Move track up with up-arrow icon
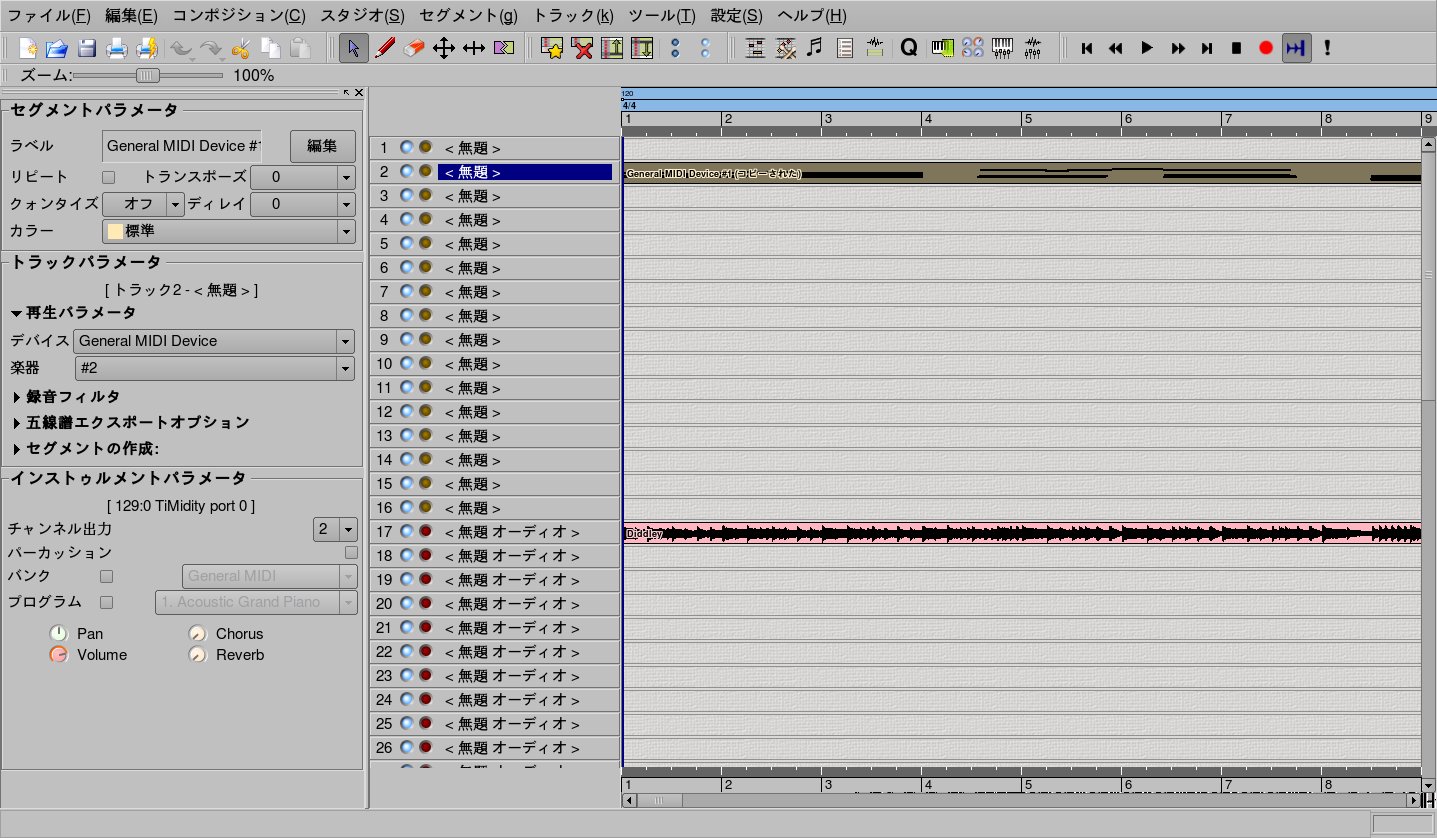This screenshot has width=1437, height=838. point(612,47)
